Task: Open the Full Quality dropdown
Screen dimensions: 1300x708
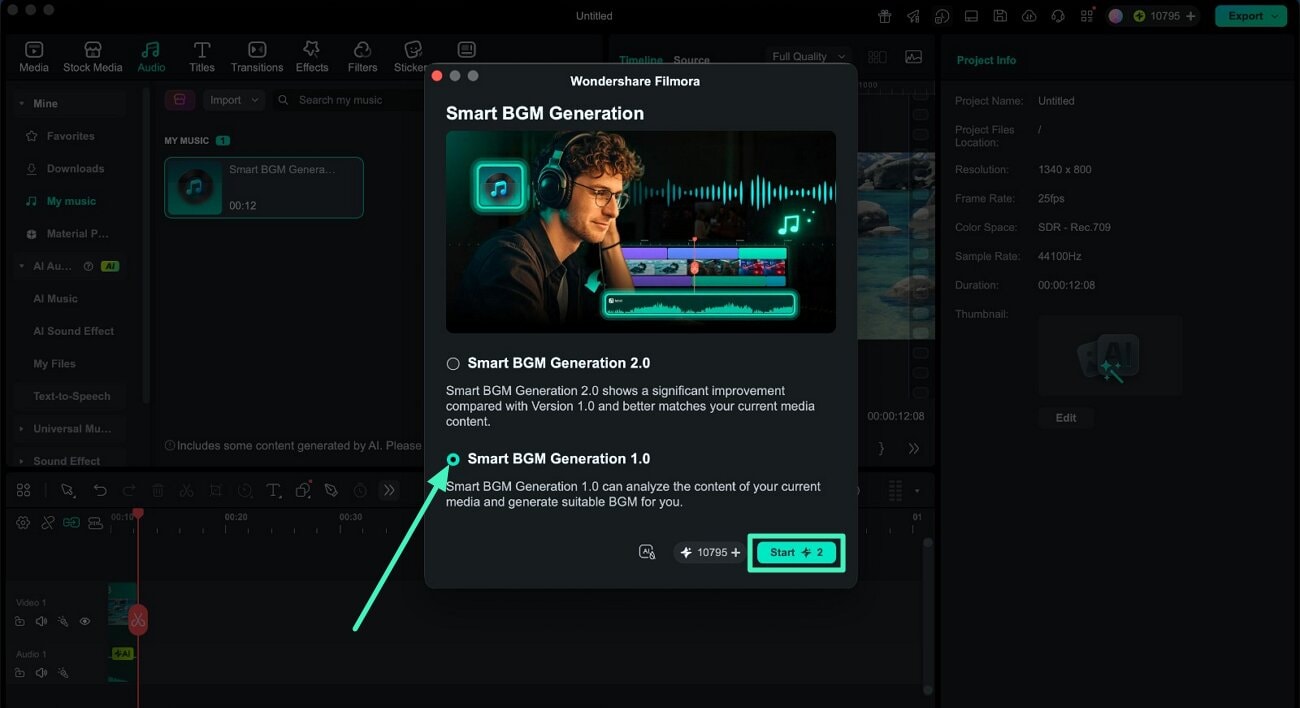Action: click(808, 57)
